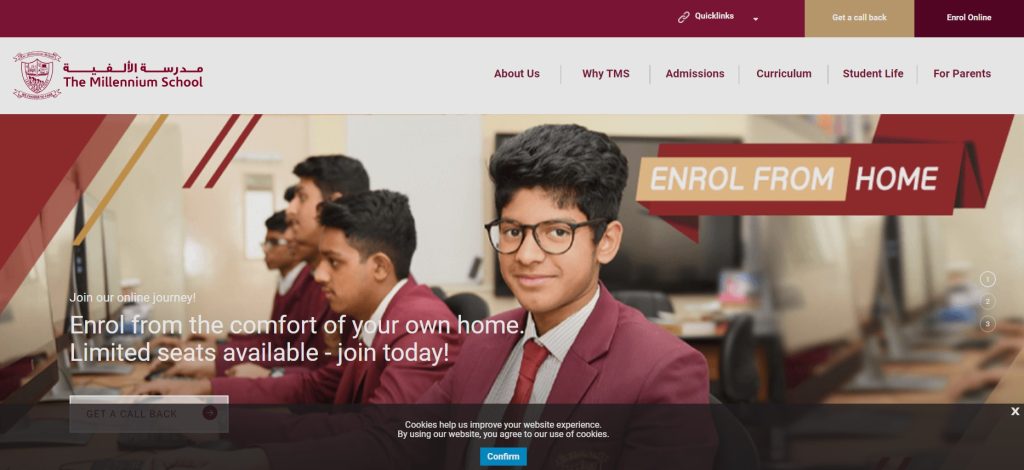Open the Admissions menu

click(695, 74)
